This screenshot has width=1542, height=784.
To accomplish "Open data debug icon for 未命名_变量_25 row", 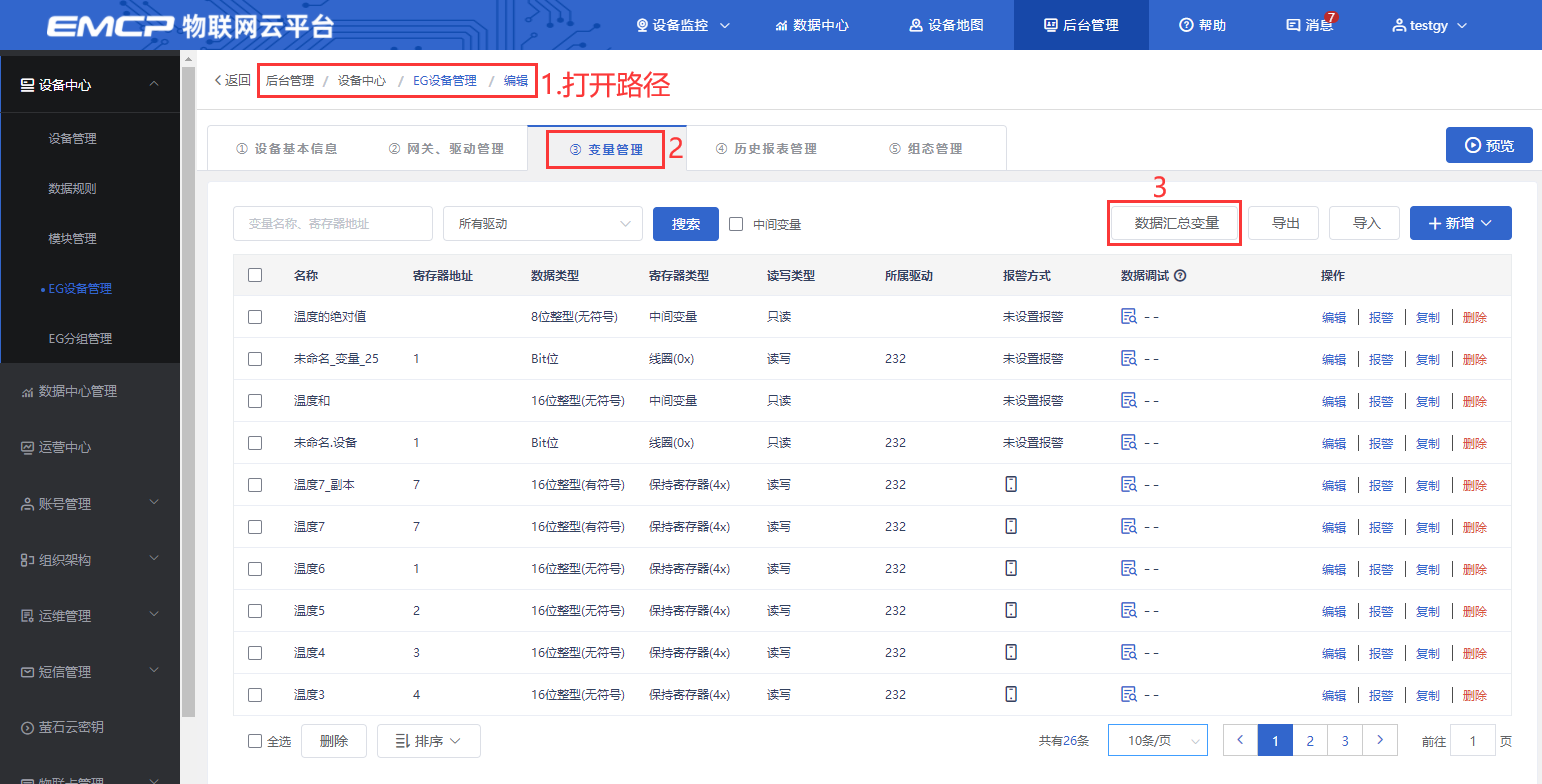I will 1129,358.
